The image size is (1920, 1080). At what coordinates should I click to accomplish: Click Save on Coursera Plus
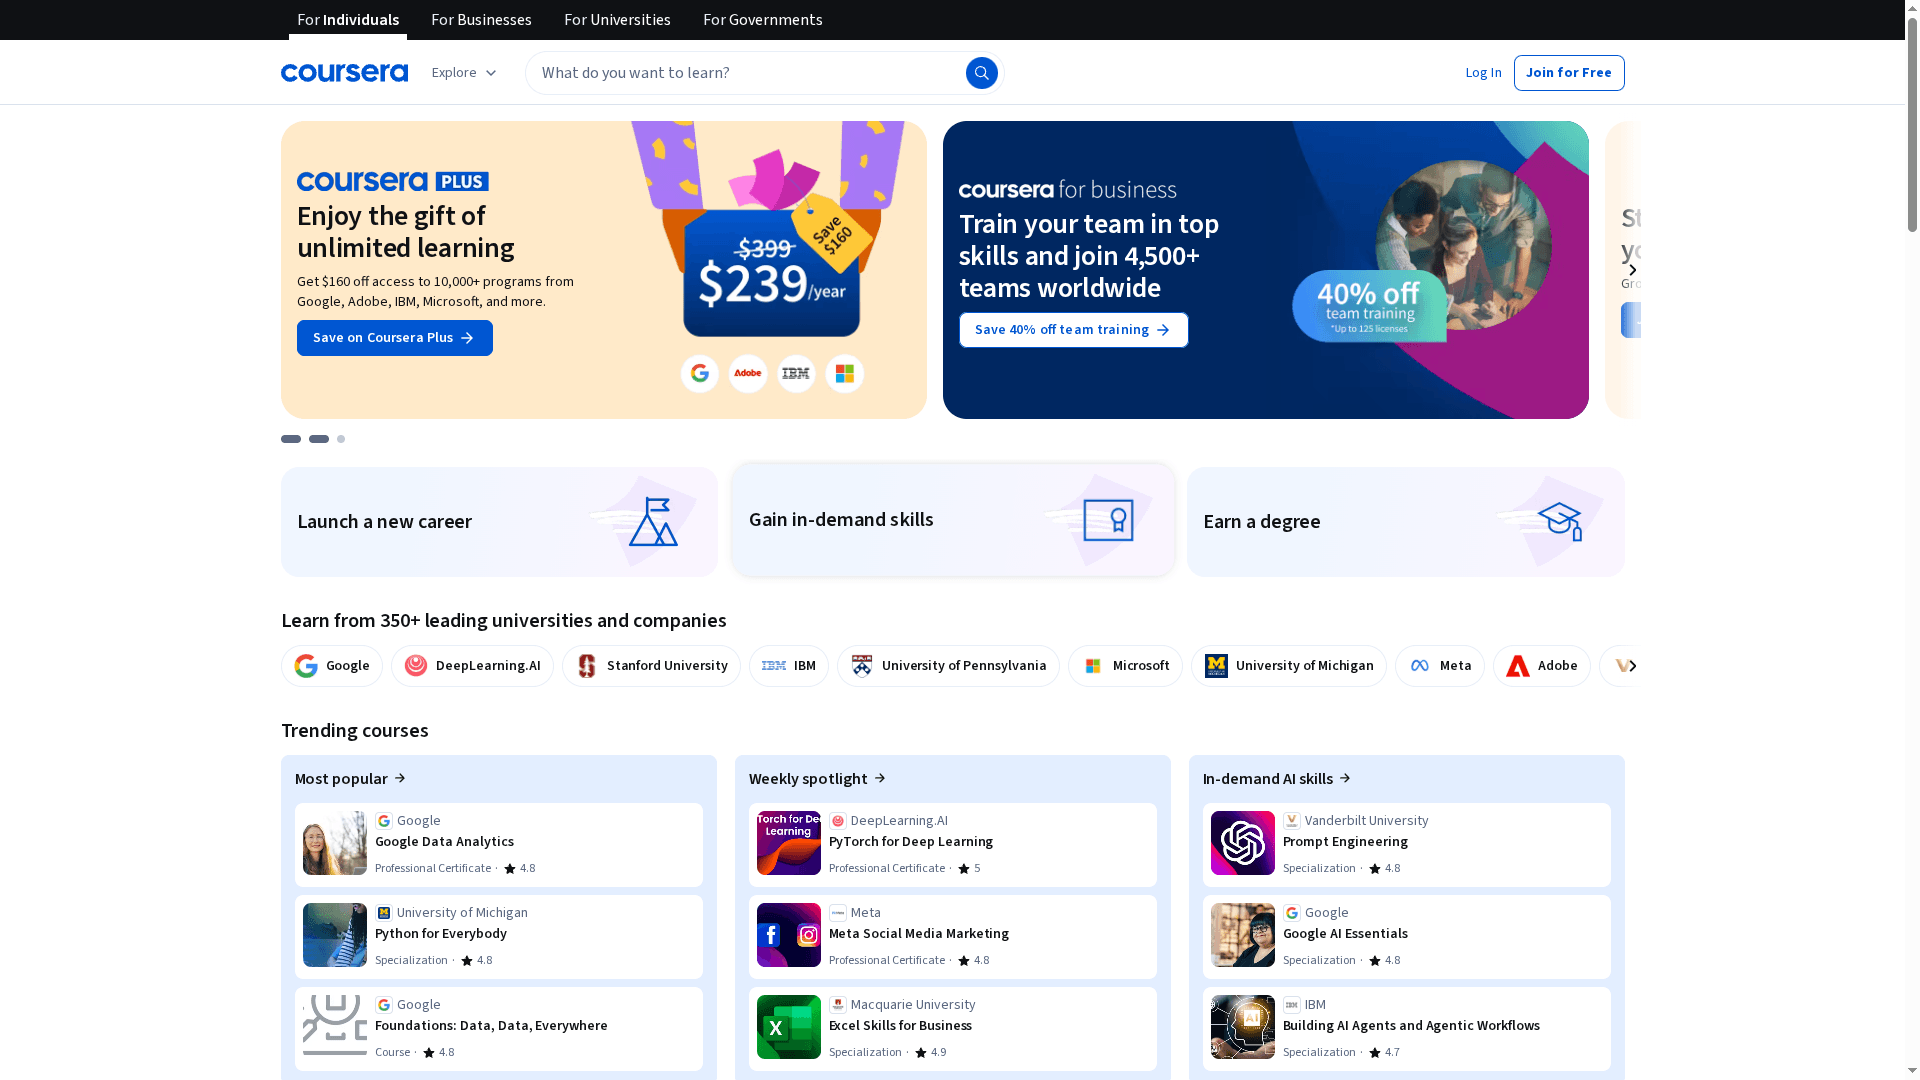(x=394, y=337)
